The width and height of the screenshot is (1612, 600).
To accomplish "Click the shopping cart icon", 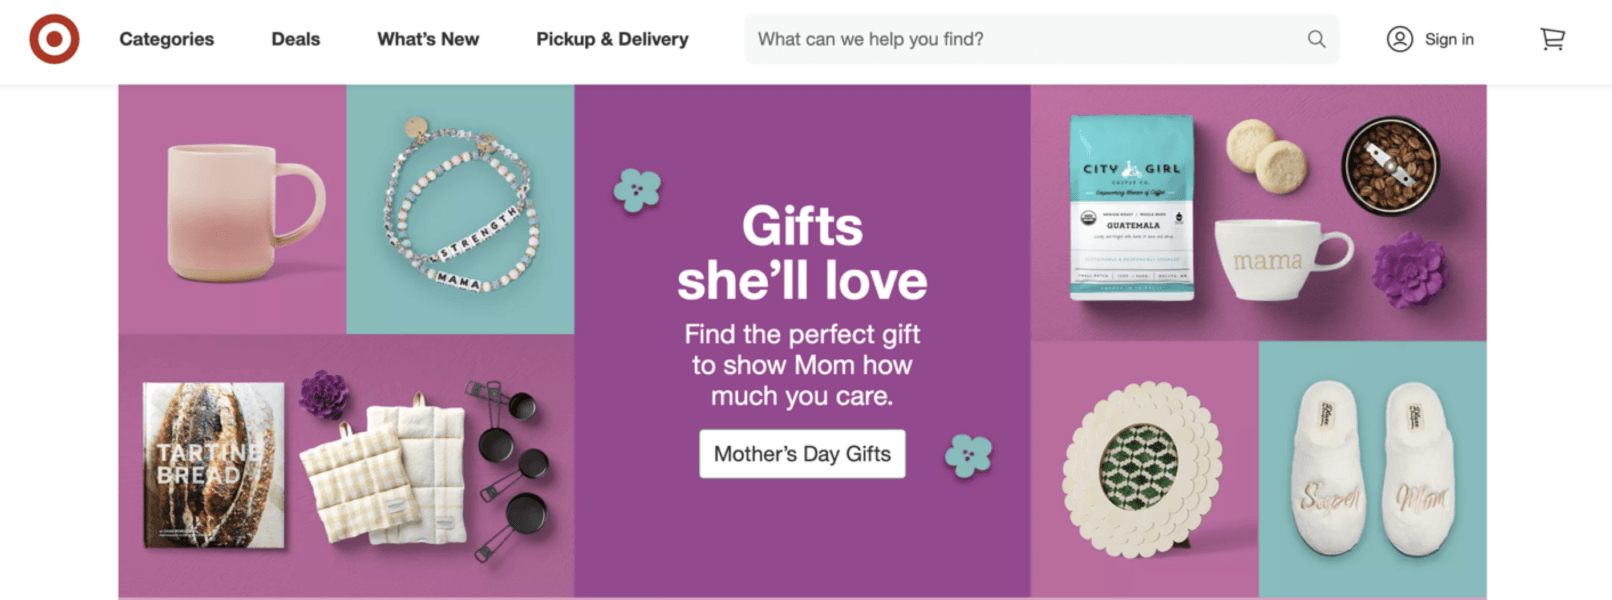I will (x=1552, y=39).
